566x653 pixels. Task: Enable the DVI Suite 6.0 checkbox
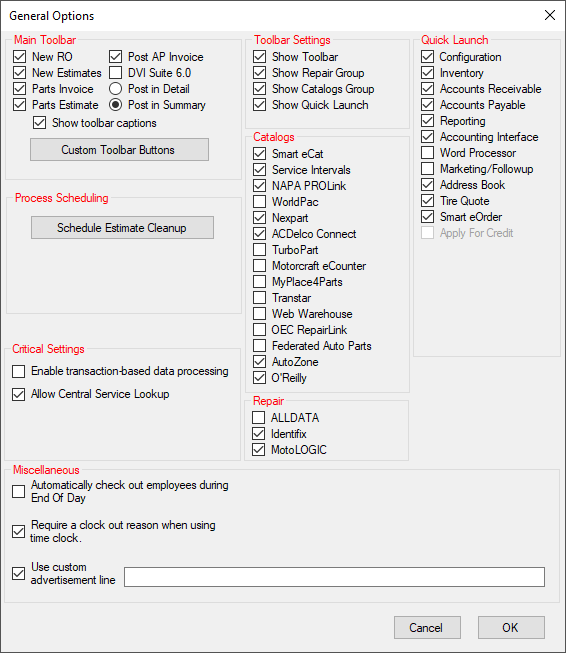point(115,73)
